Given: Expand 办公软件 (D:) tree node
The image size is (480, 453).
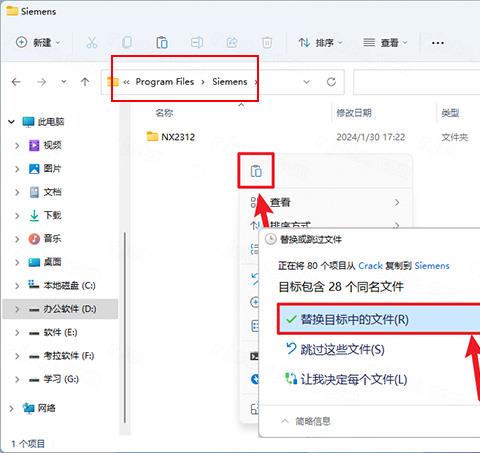Looking at the screenshot, I should point(17,309).
